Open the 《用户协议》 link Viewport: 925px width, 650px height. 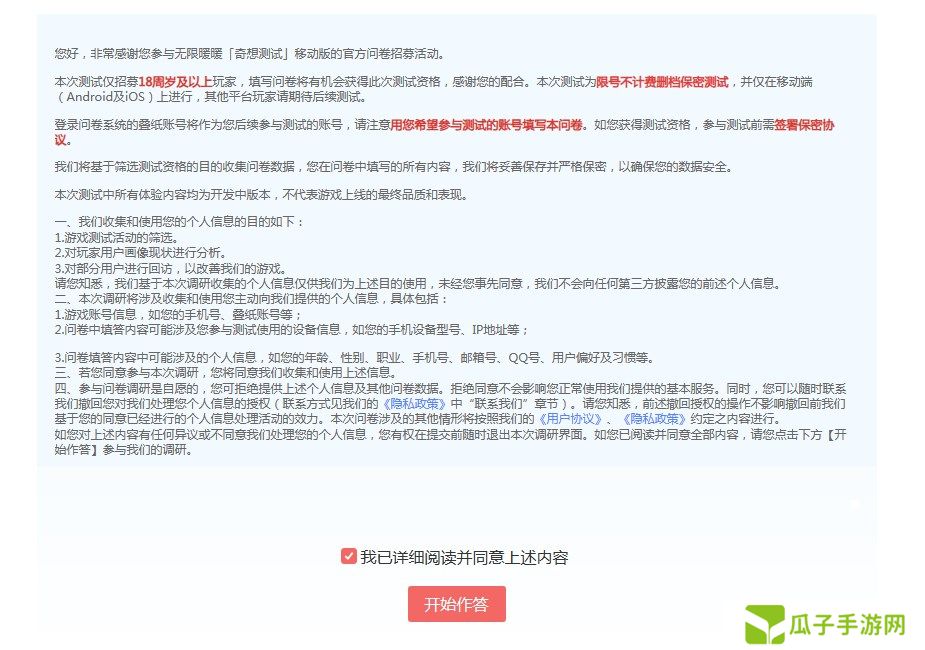[x=570, y=419]
